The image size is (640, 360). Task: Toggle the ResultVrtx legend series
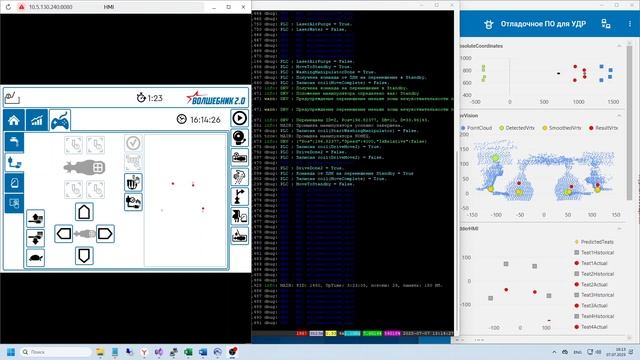[x=603, y=128]
